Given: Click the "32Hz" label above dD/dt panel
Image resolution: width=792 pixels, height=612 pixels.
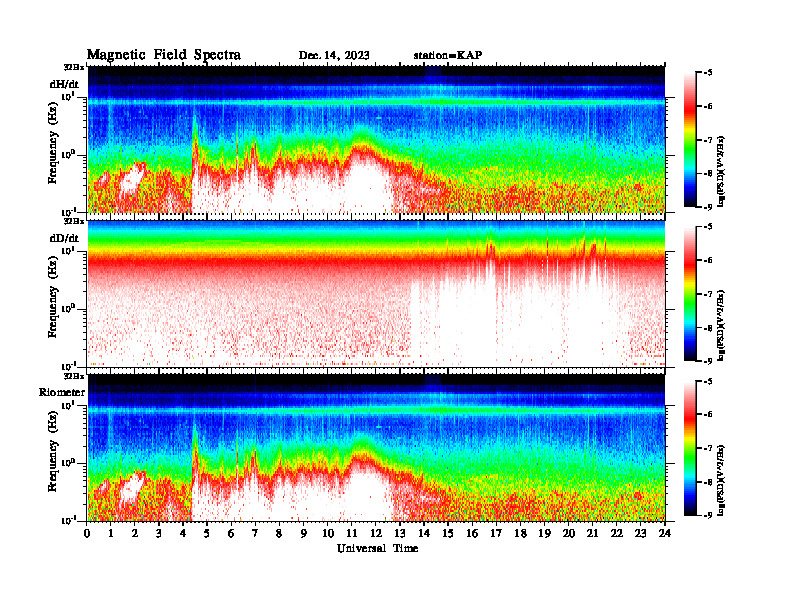Looking at the screenshot, I should (74, 221).
